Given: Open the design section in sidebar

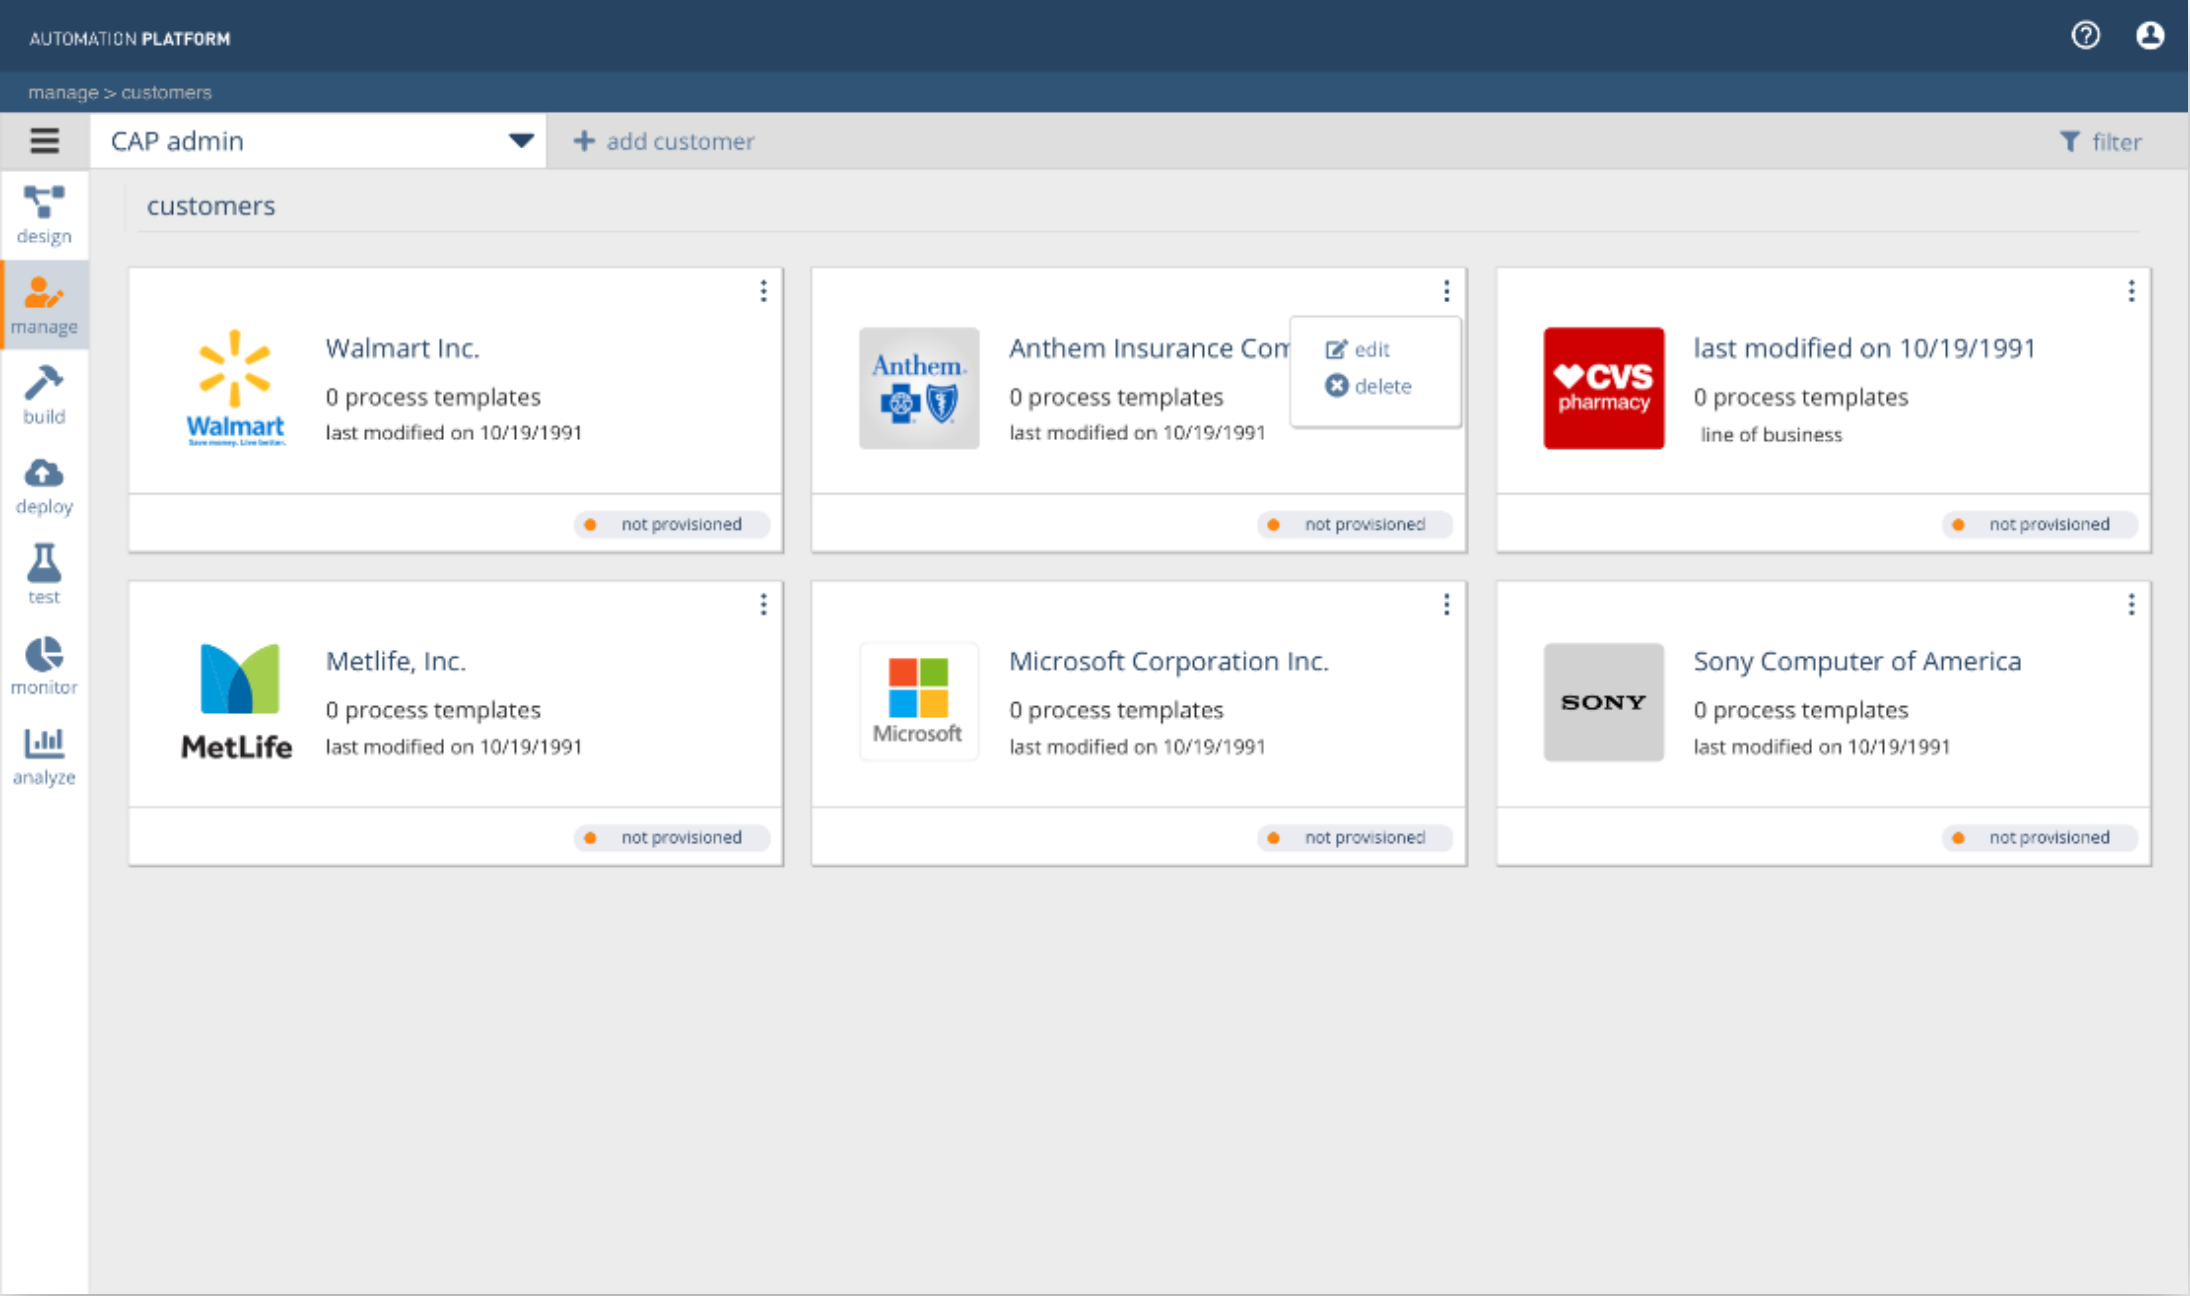Looking at the screenshot, I should (44, 215).
